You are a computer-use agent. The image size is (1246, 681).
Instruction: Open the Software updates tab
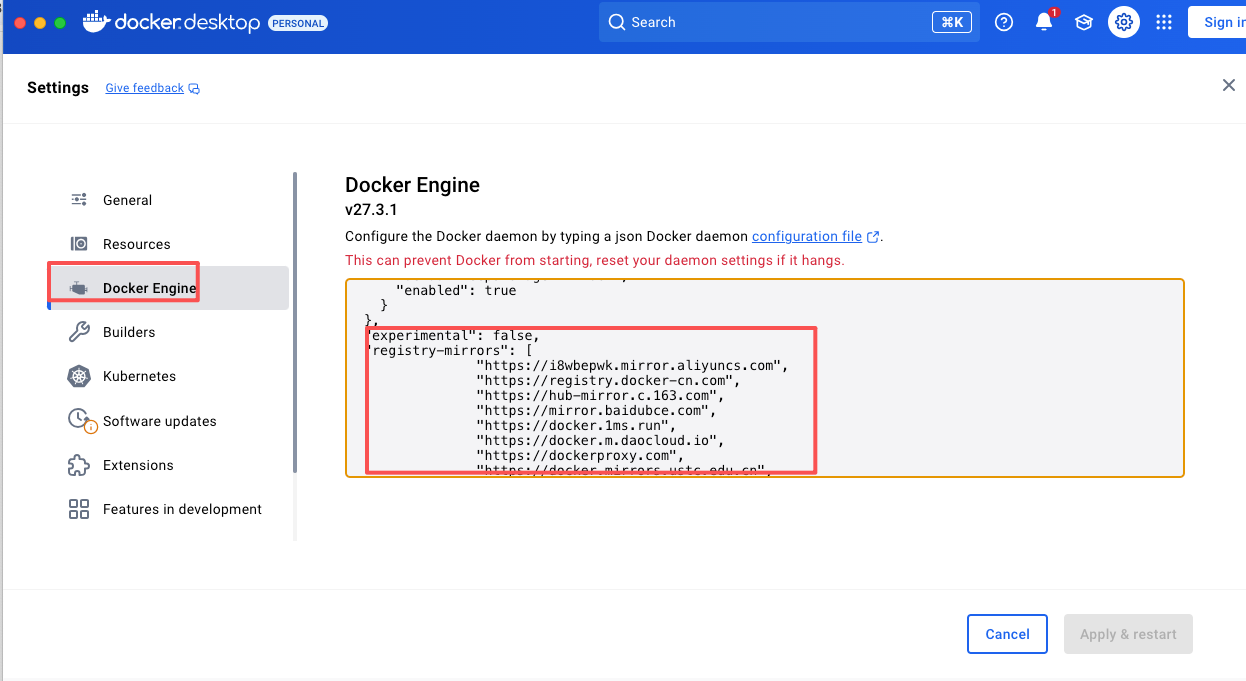(x=168, y=421)
